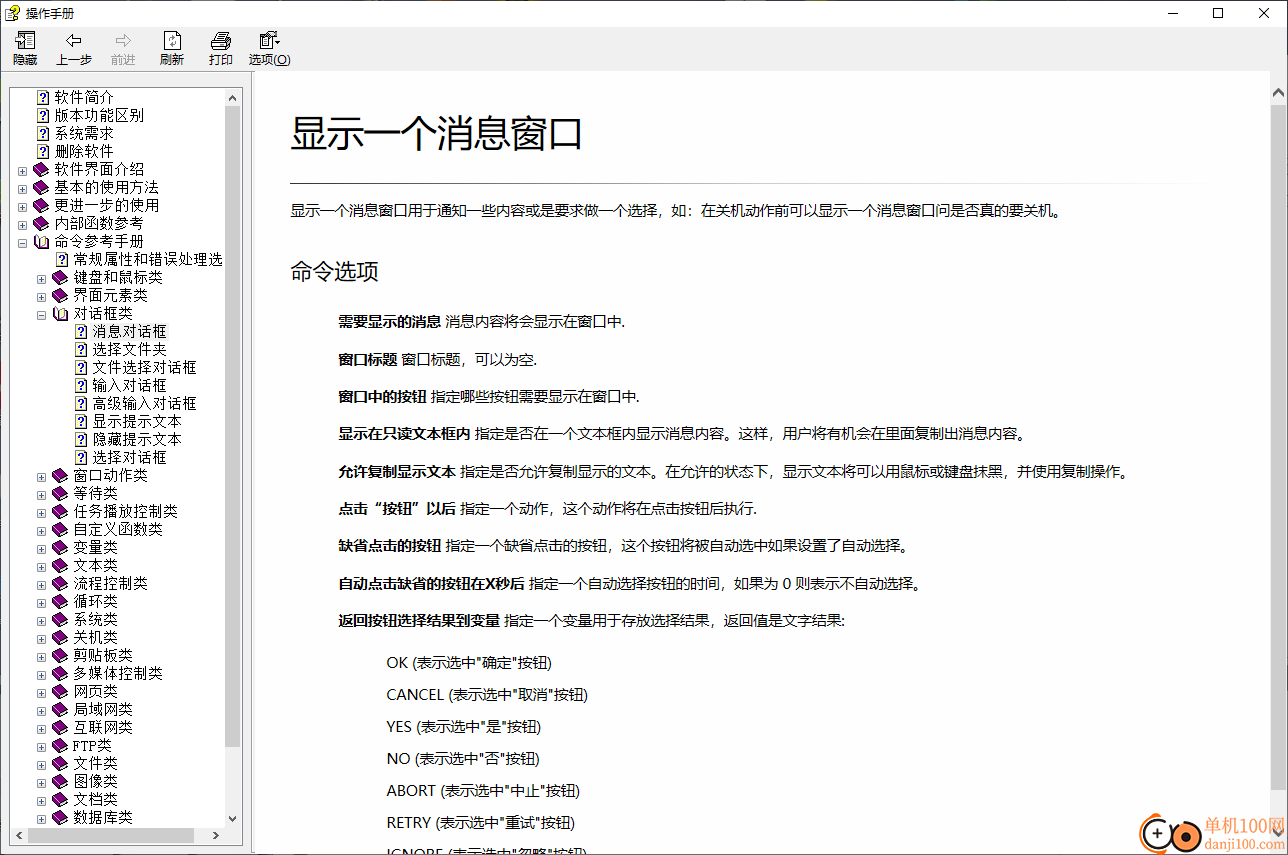Click the topic icon of 显示提示文本
Screen dimensions: 1288x855
click(81, 421)
